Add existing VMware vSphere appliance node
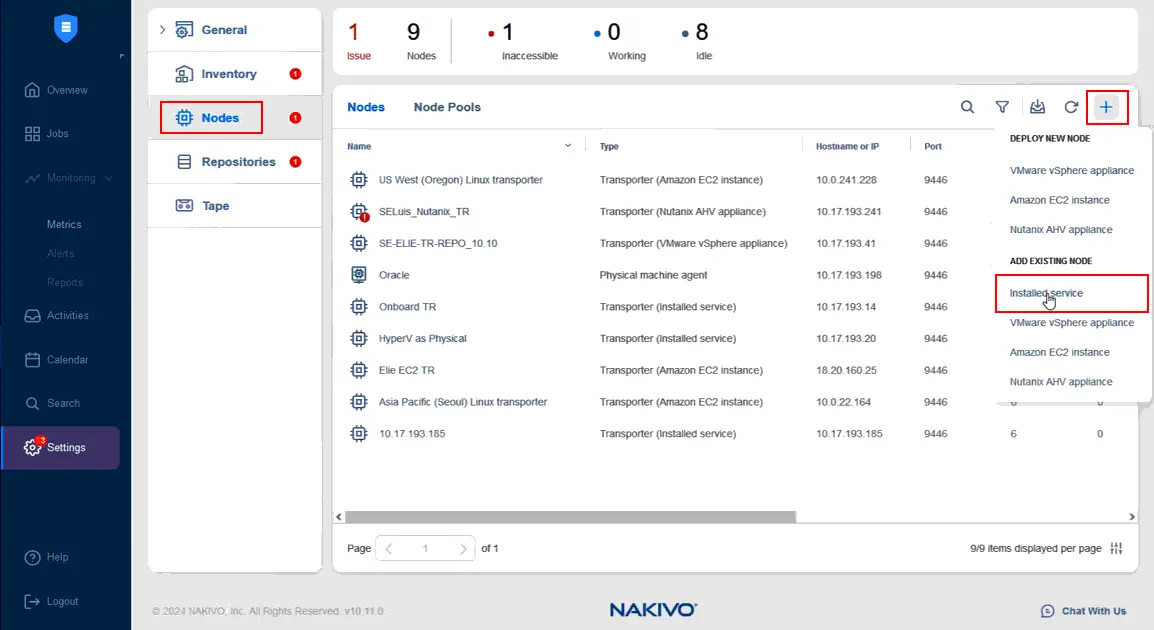The height and width of the screenshot is (630, 1154). tap(1072, 323)
